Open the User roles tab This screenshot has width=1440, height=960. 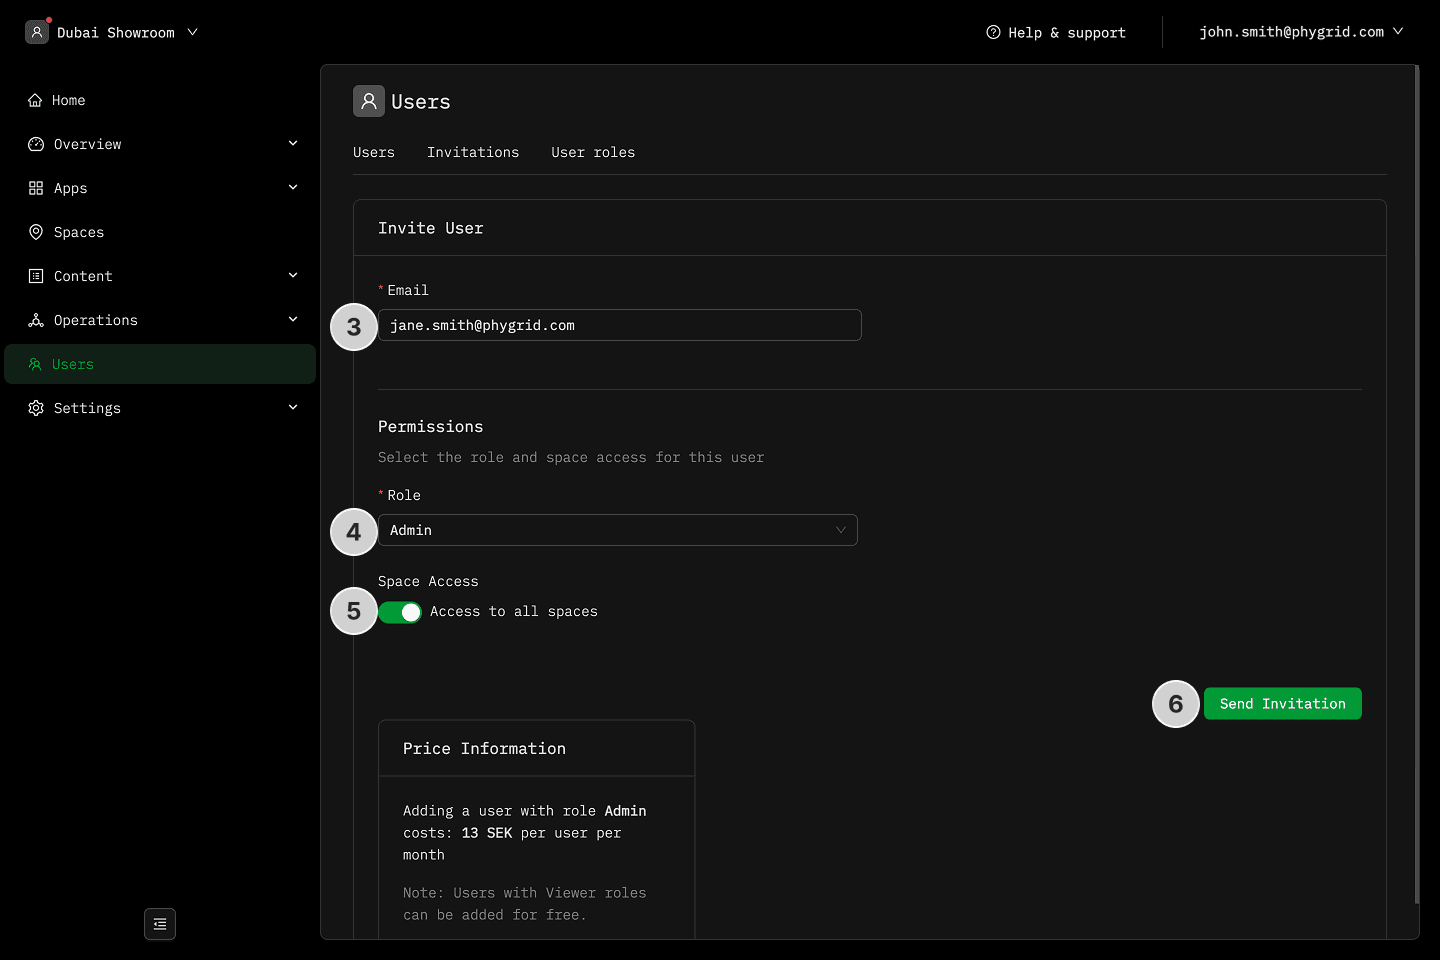click(x=593, y=152)
